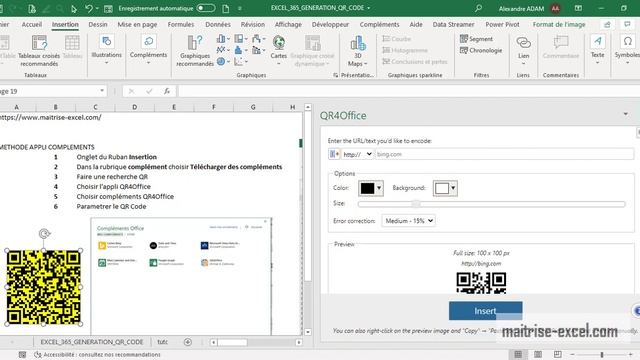
Task: Open the Mise en page tab
Action: click(x=137, y=24)
